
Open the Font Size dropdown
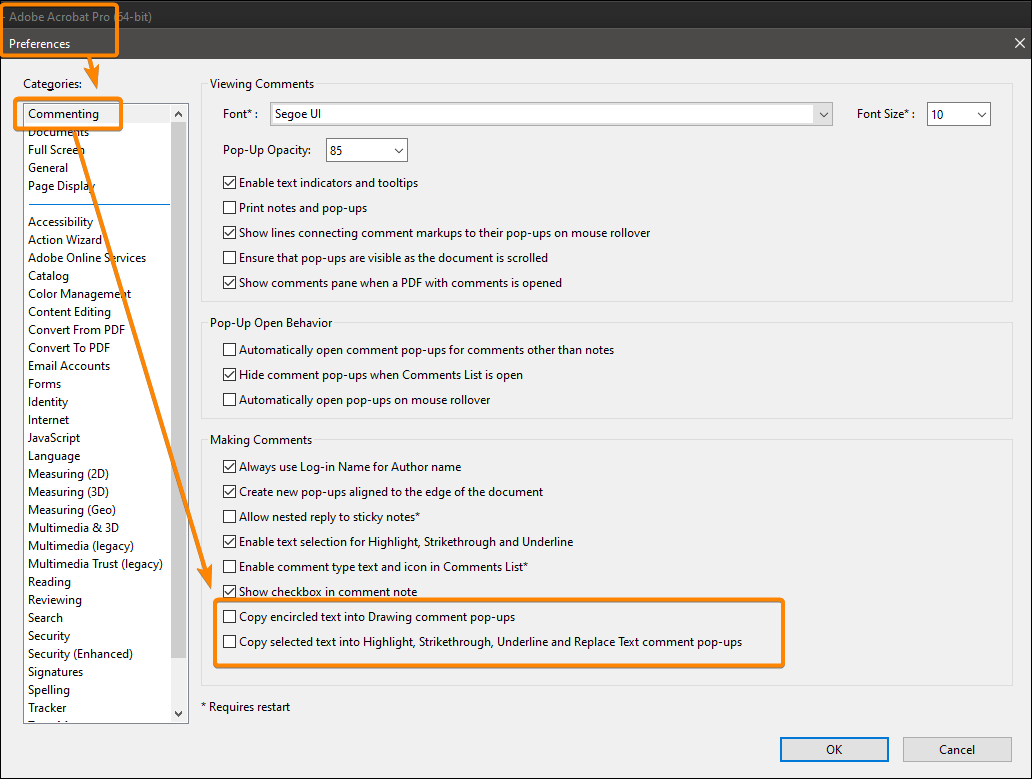click(979, 113)
